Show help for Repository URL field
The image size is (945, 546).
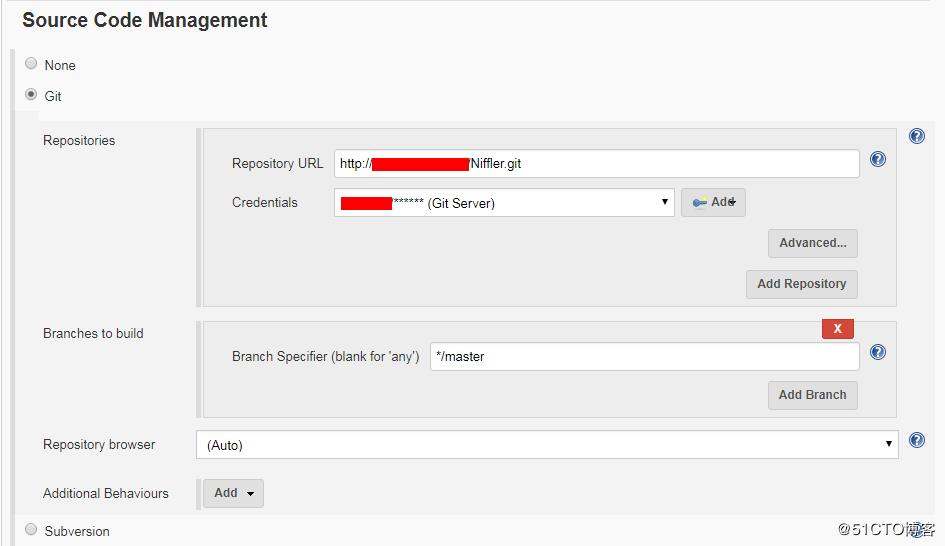pyautogui.click(x=878, y=159)
